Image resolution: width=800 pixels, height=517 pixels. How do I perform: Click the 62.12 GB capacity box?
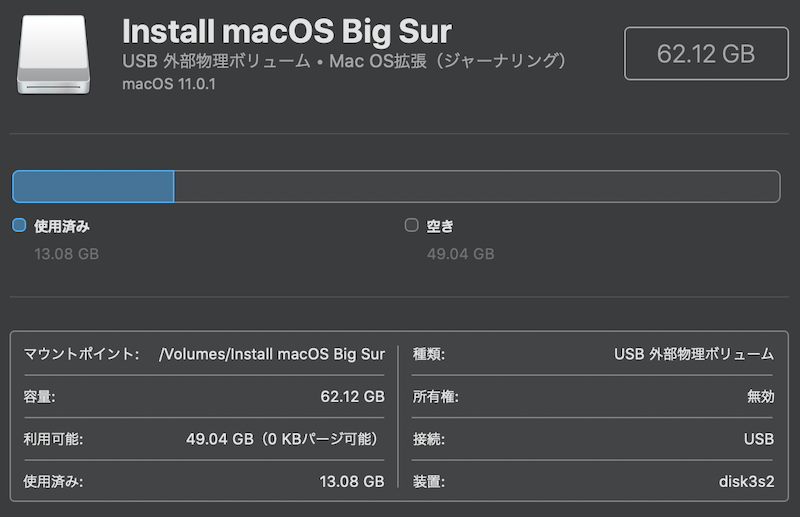click(x=706, y=54)
